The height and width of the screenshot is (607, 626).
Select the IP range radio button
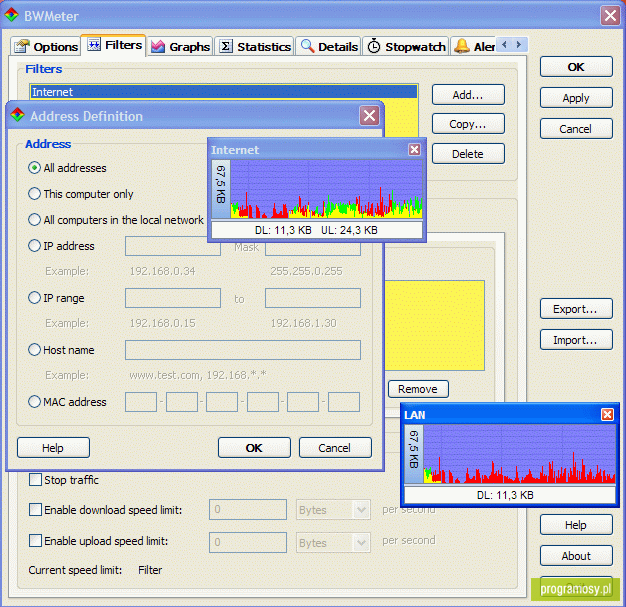pos(34,298)
